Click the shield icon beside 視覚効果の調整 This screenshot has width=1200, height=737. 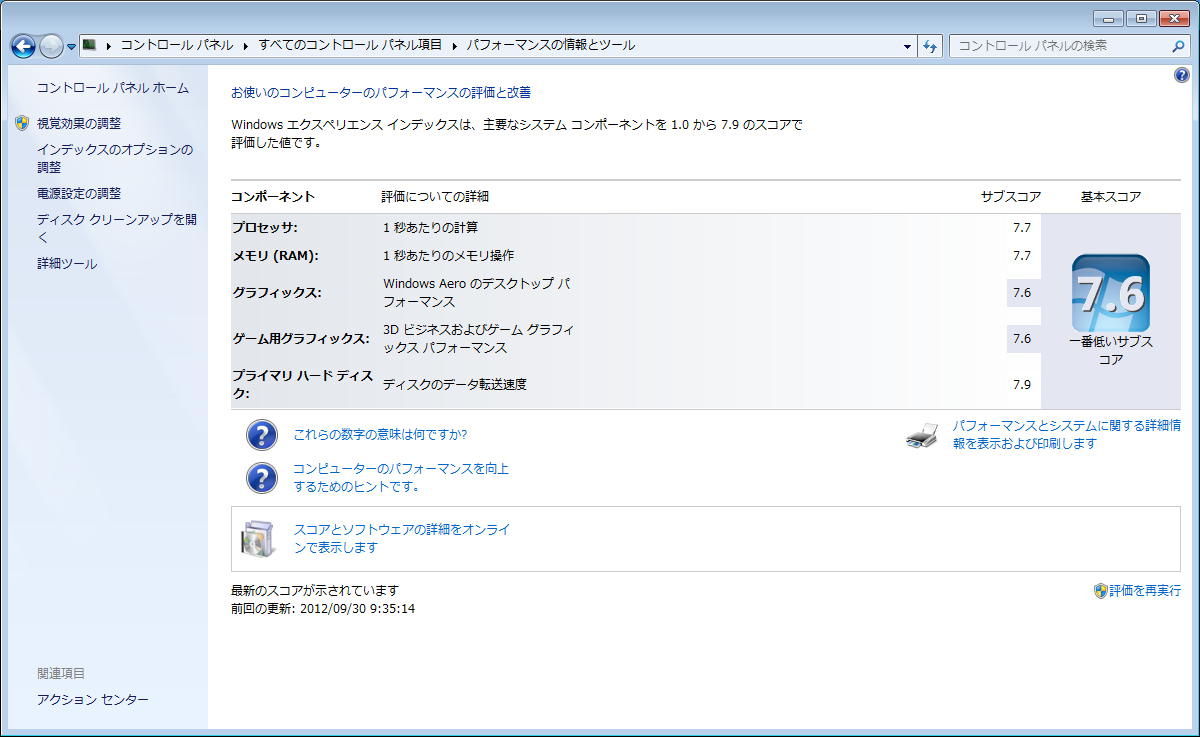22,123
